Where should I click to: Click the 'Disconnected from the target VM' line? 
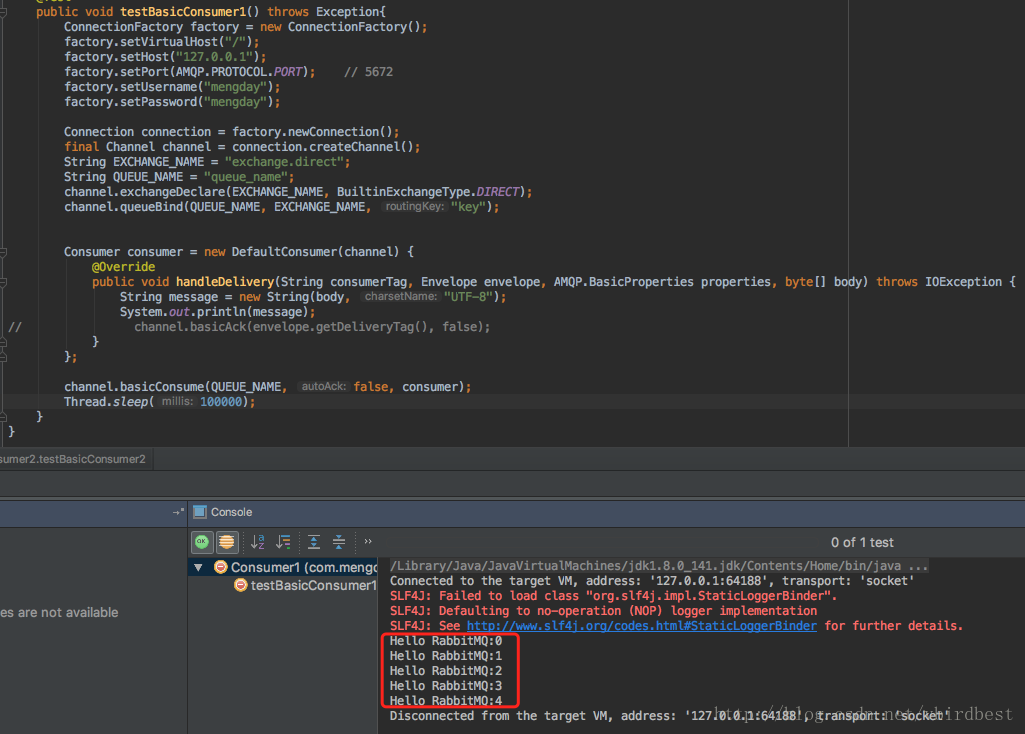click(x=668, y=716)
